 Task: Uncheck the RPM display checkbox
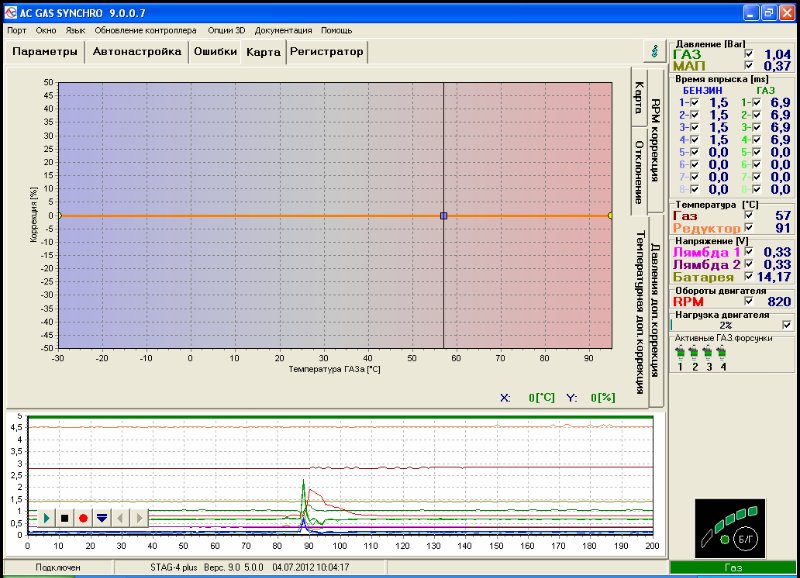pos(749,300)
